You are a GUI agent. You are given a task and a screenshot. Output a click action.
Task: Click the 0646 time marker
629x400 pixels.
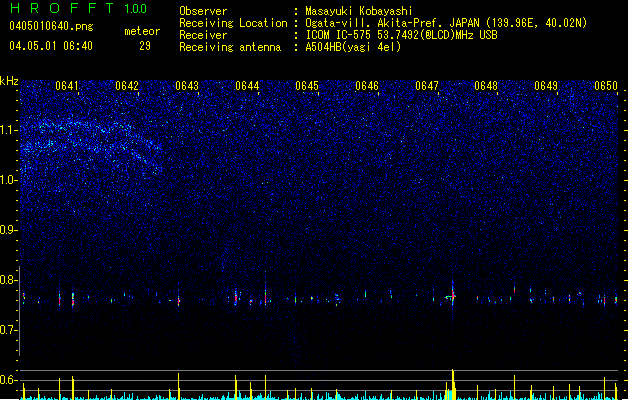pyautogui.click(x=367, y=86)
